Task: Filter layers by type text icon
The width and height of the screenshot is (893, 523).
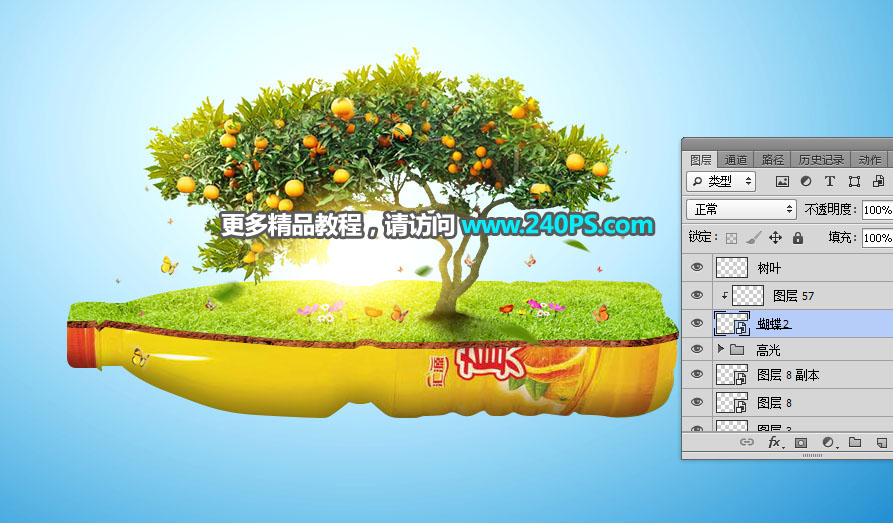Action: (x=830, y=181)
